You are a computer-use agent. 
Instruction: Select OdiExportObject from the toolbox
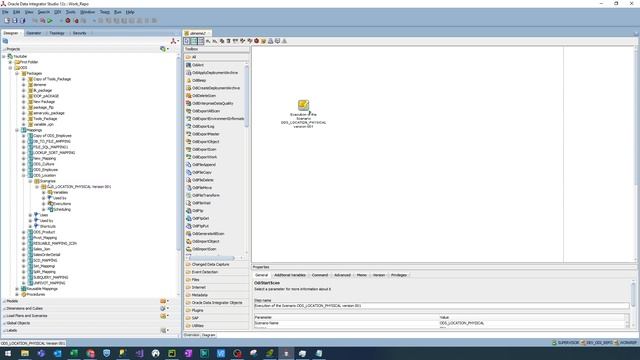pyautogui.click(x=206, y=142)
